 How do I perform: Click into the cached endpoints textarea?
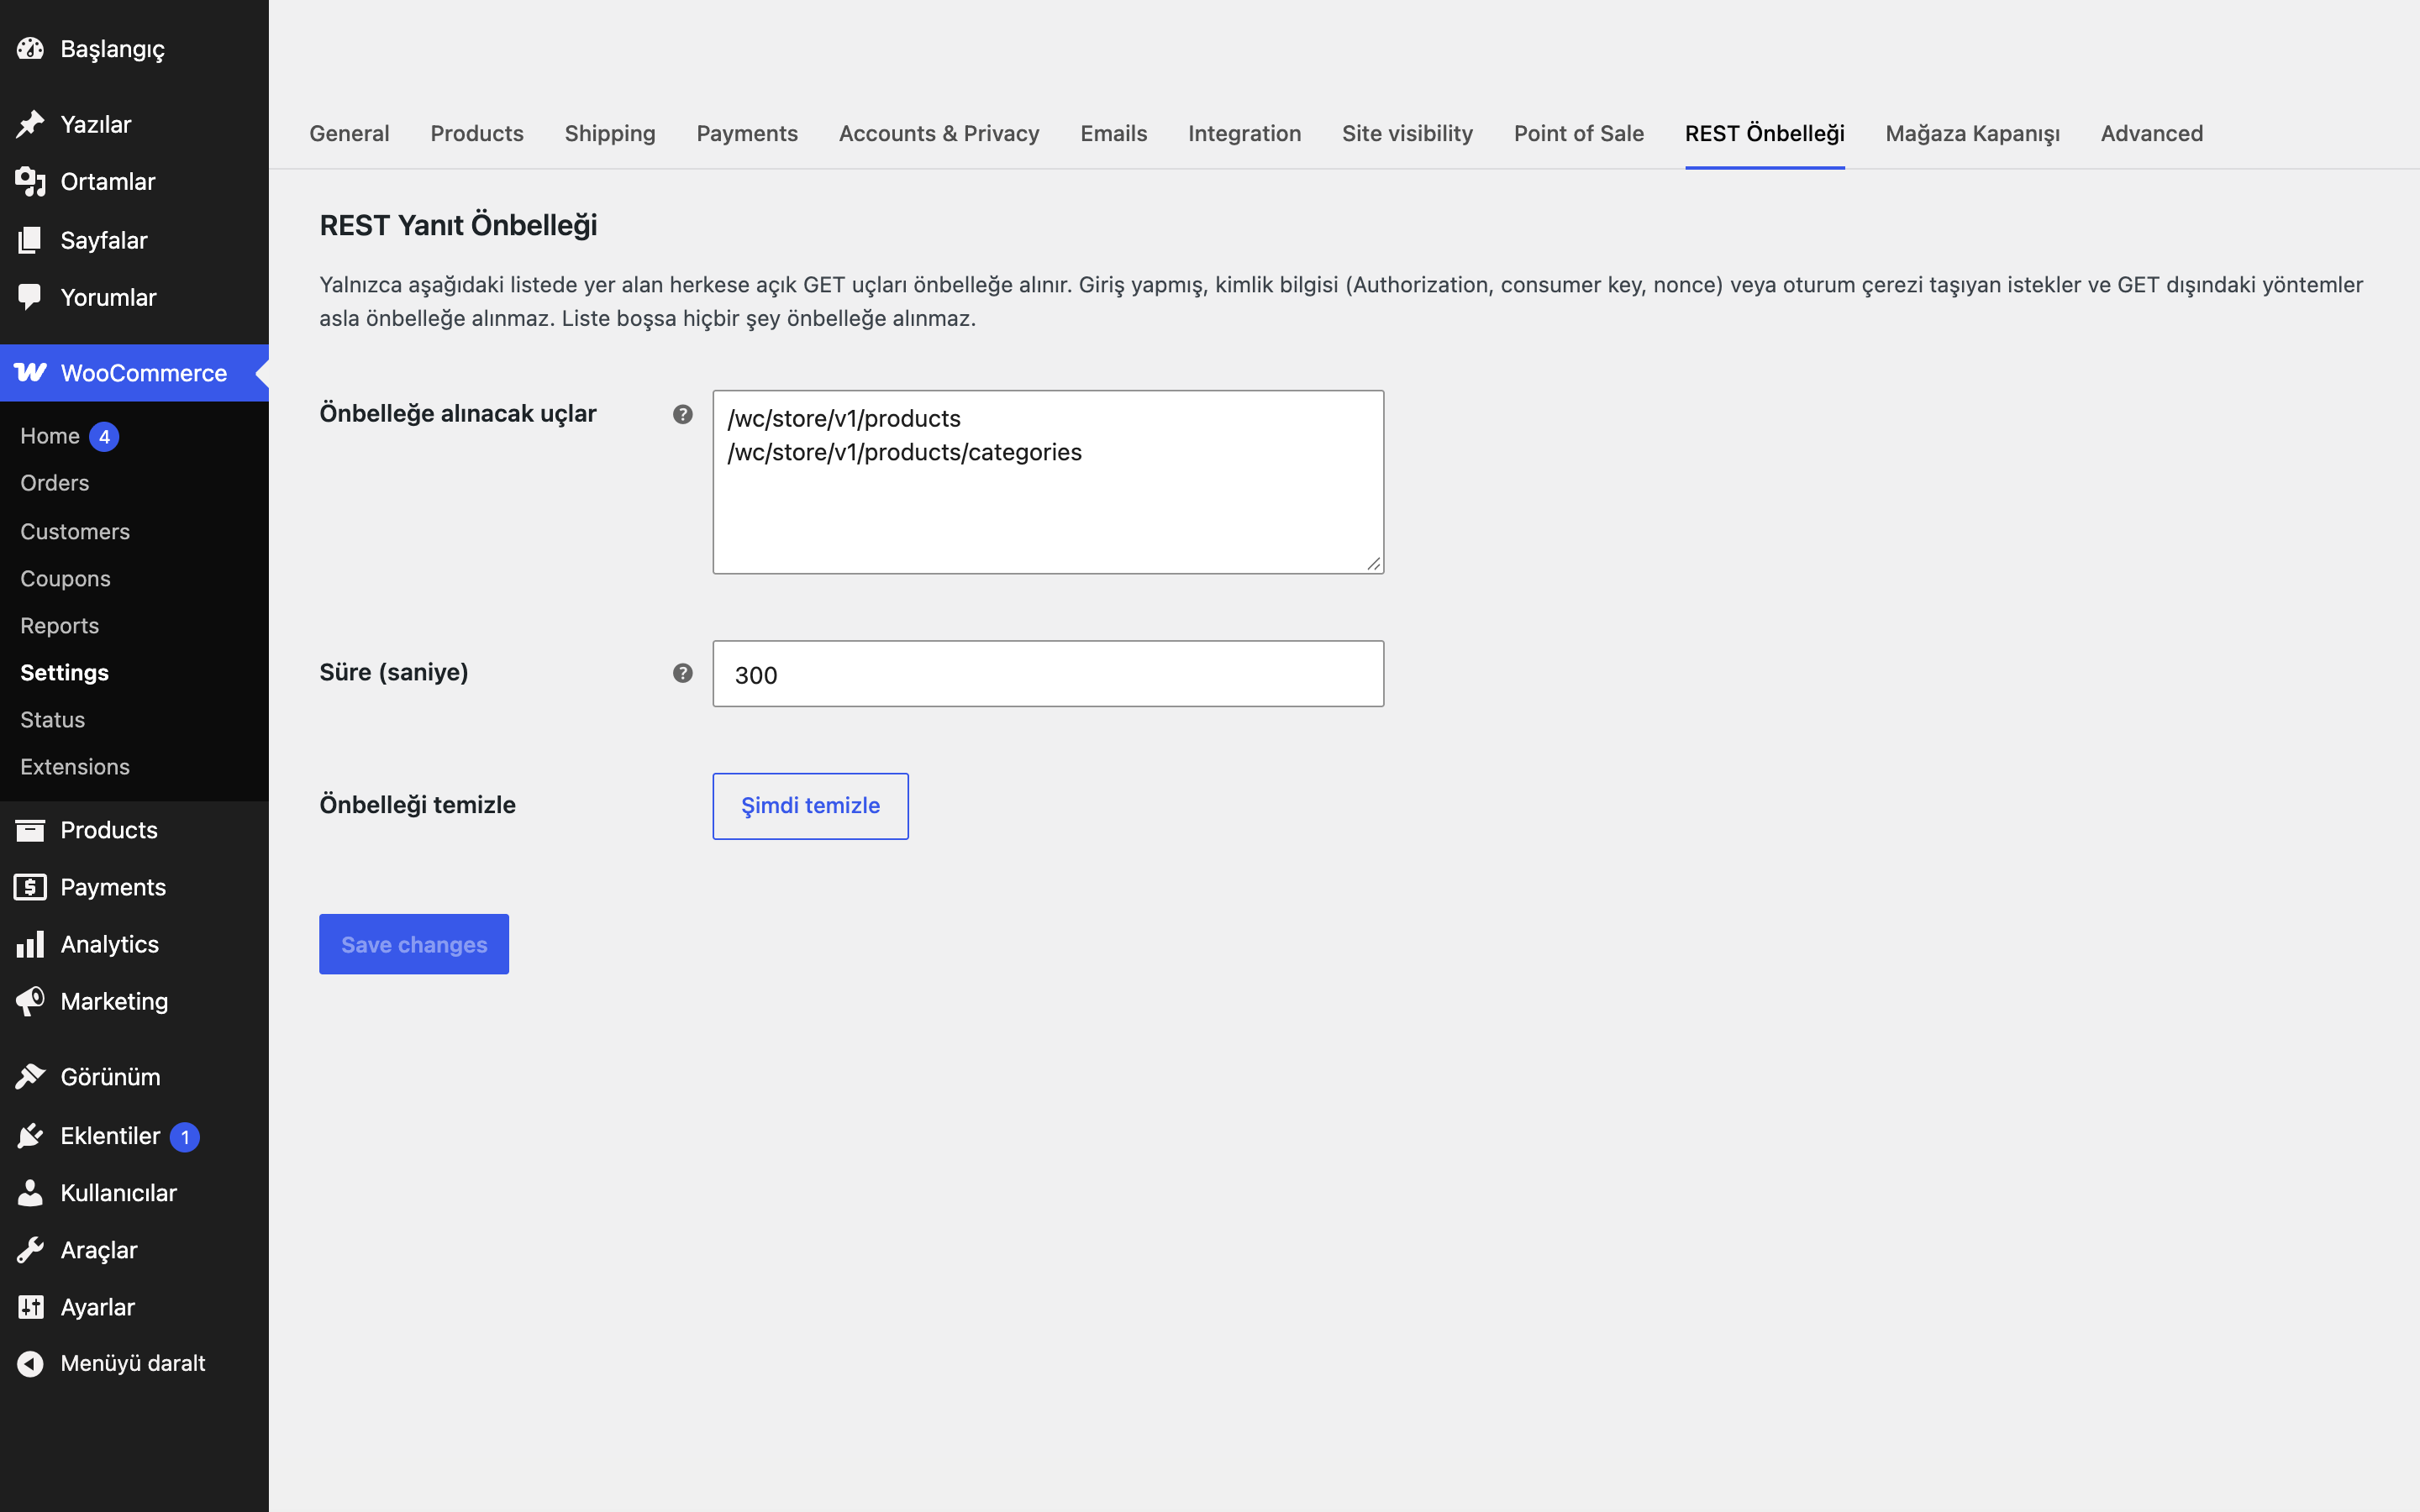1048,482
